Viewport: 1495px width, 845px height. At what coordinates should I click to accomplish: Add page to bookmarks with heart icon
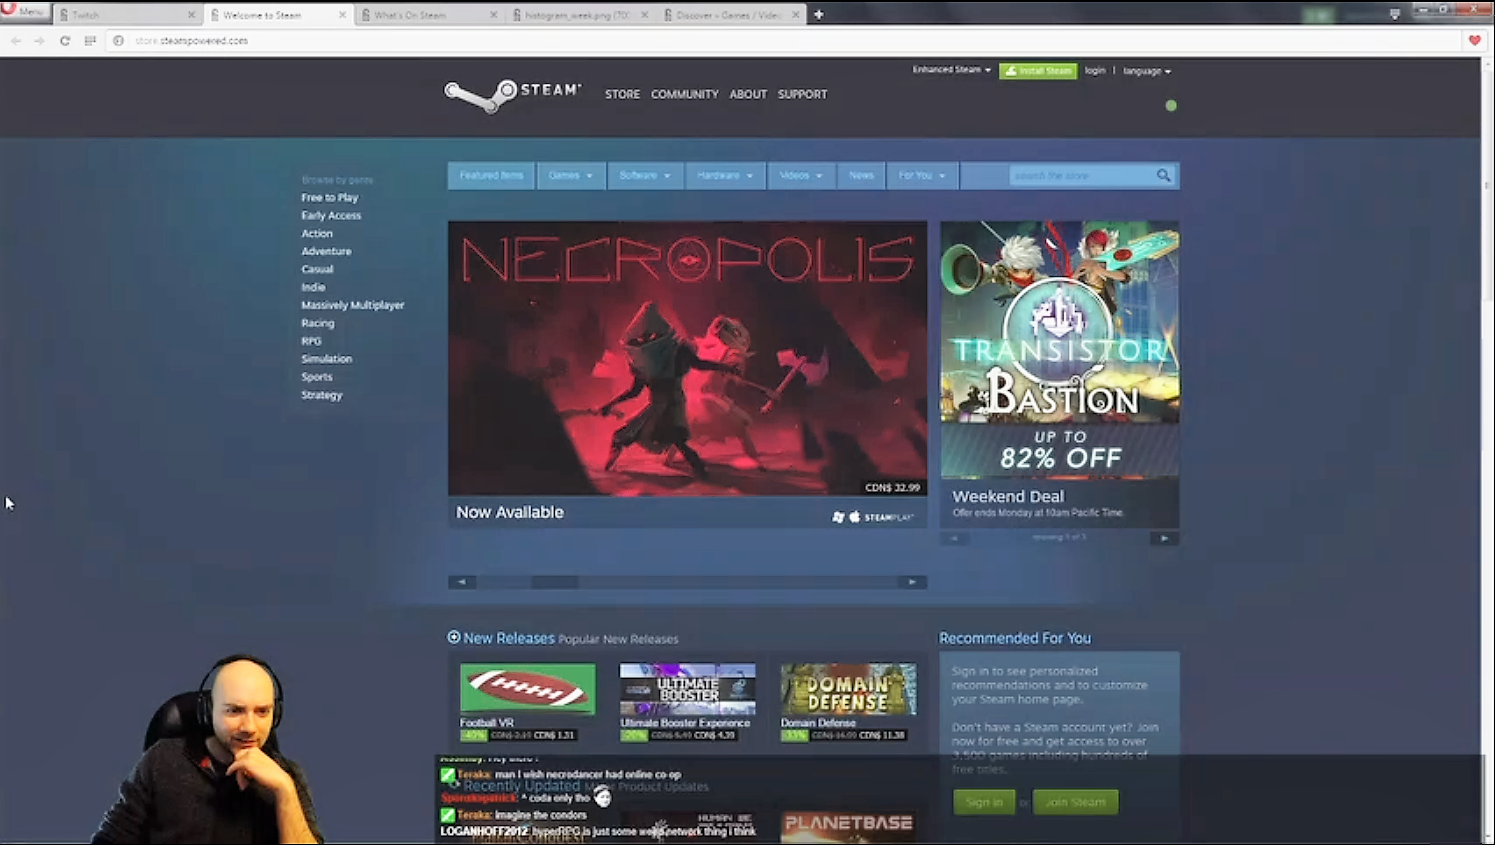1474,40
